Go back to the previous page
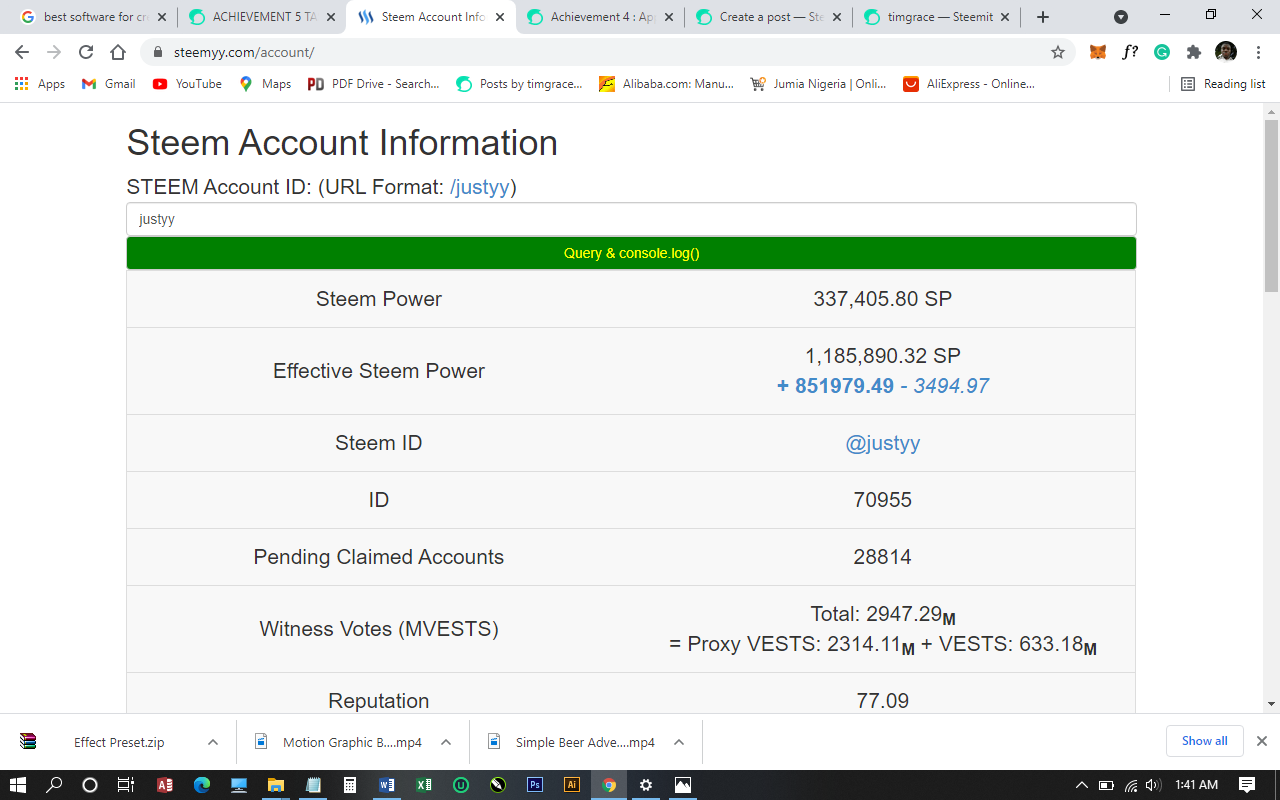This screenshot has height=800, width=1280. coord(22,52)
